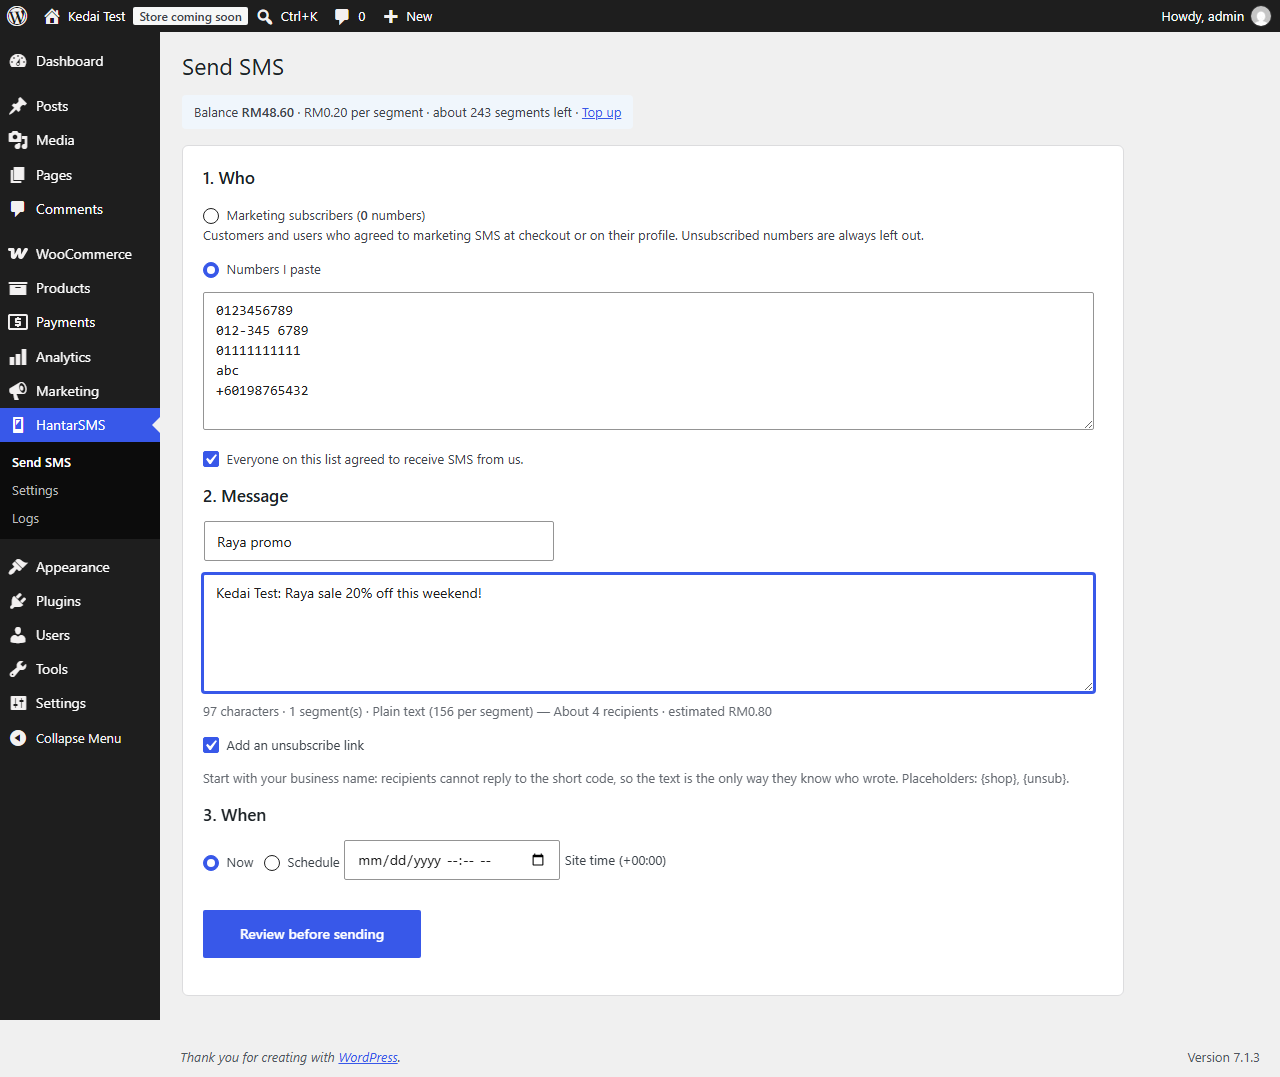Image resolution: width=1280 pixels, height=1077 pixels.
Task: Click the Kedai Test site name link
Action: (x=97, y=16)
